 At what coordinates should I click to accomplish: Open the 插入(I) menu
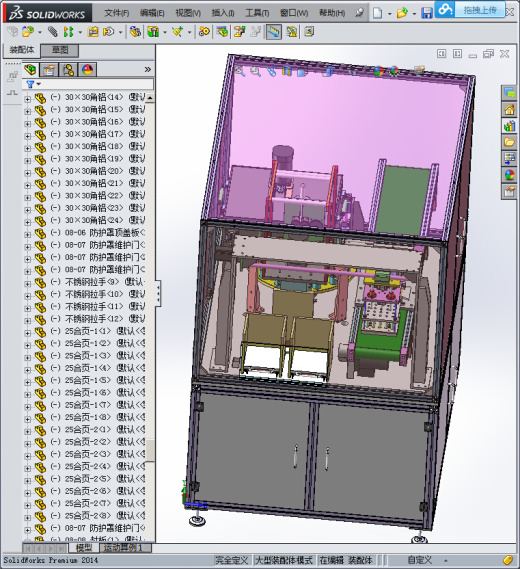pos(223,13)
